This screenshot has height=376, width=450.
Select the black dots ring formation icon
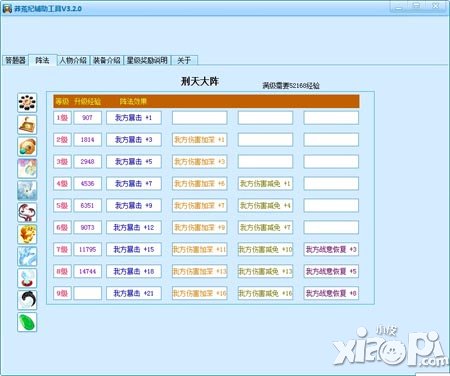tap(27, 103)
